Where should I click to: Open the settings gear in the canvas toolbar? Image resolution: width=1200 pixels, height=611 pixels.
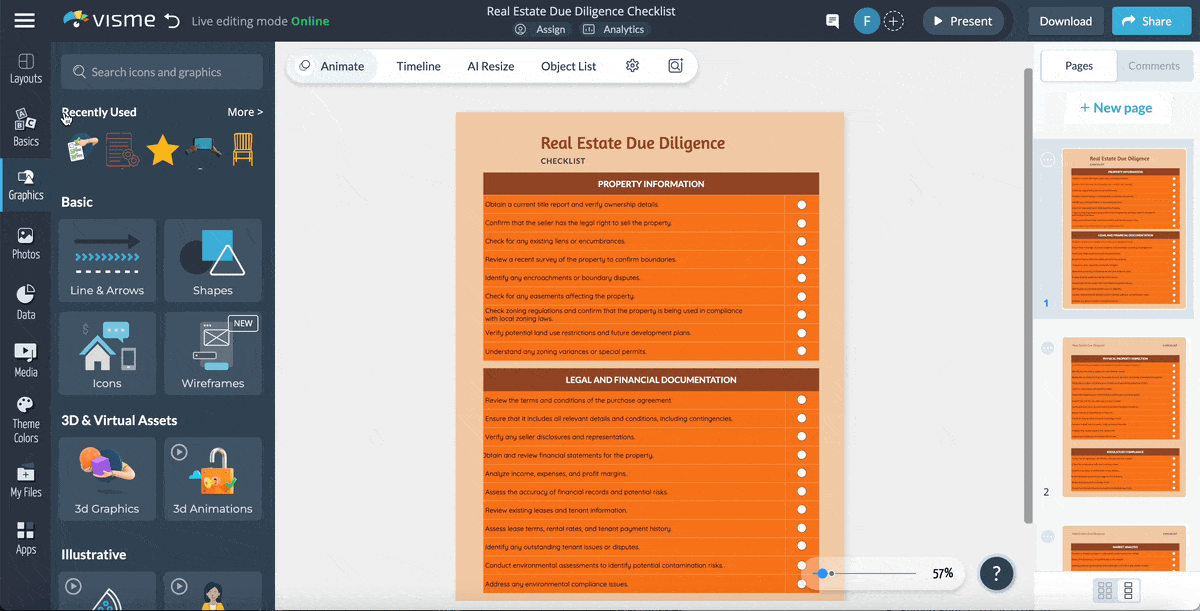632,65
